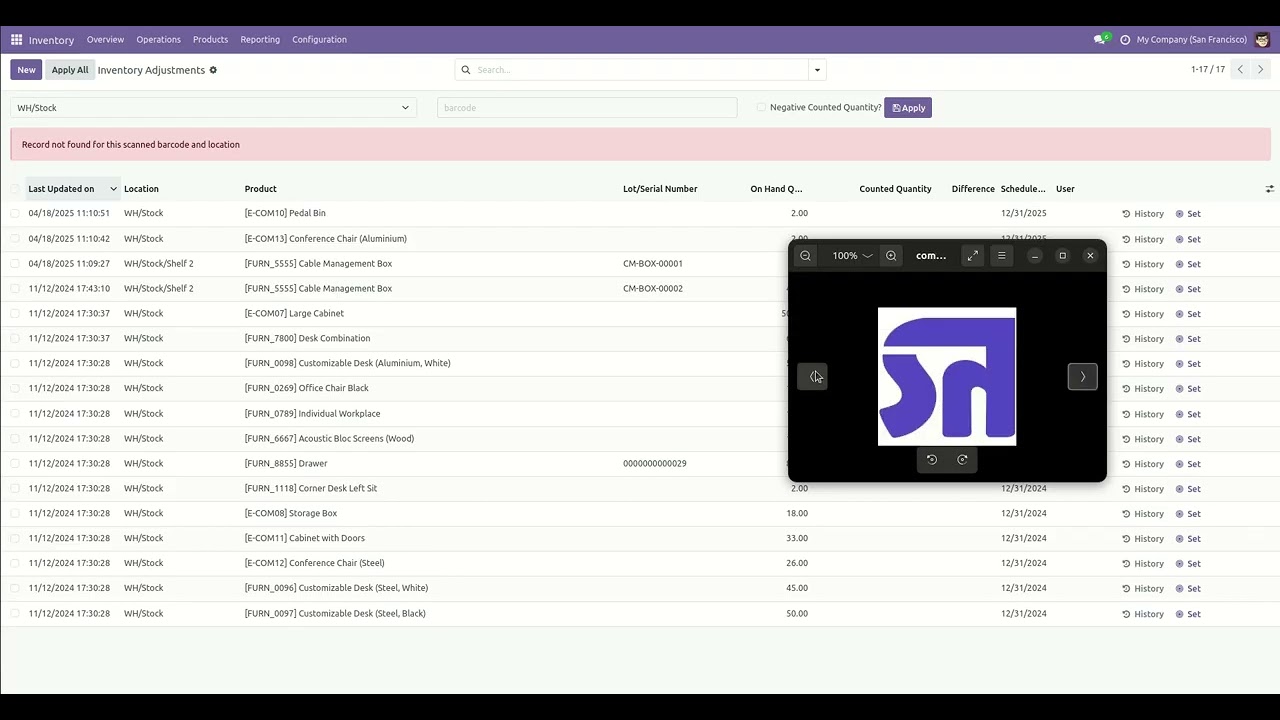Click lot number CM-BOX-00001

(653, 264)
